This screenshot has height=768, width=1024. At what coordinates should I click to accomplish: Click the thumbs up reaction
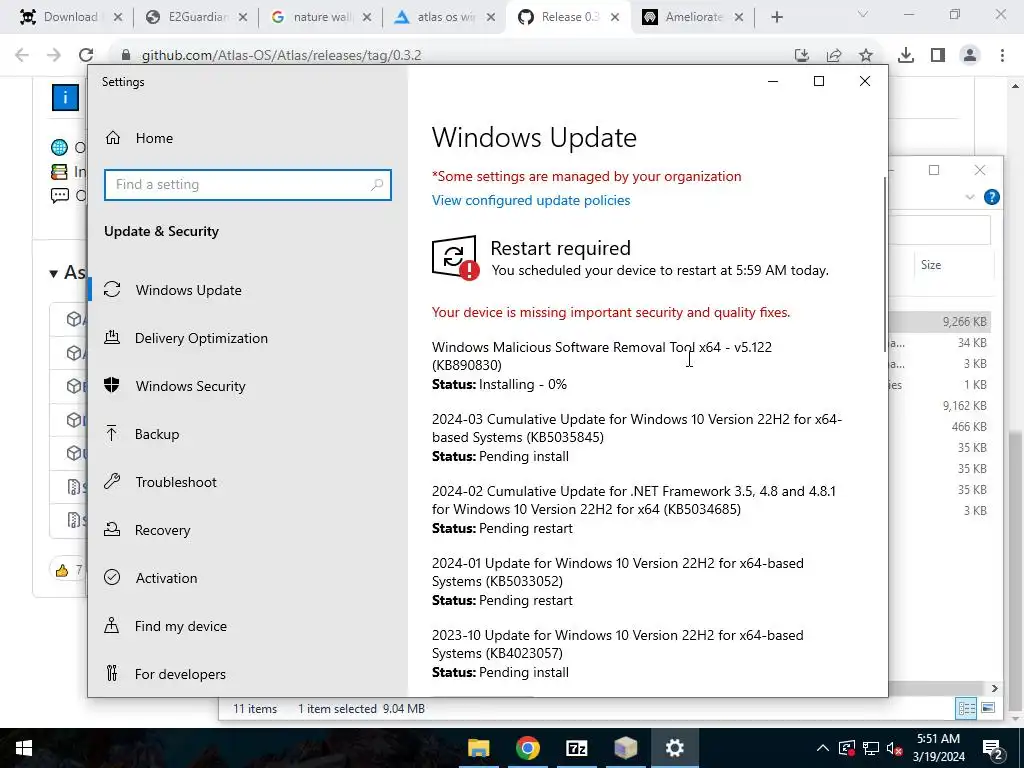[62, 570]
